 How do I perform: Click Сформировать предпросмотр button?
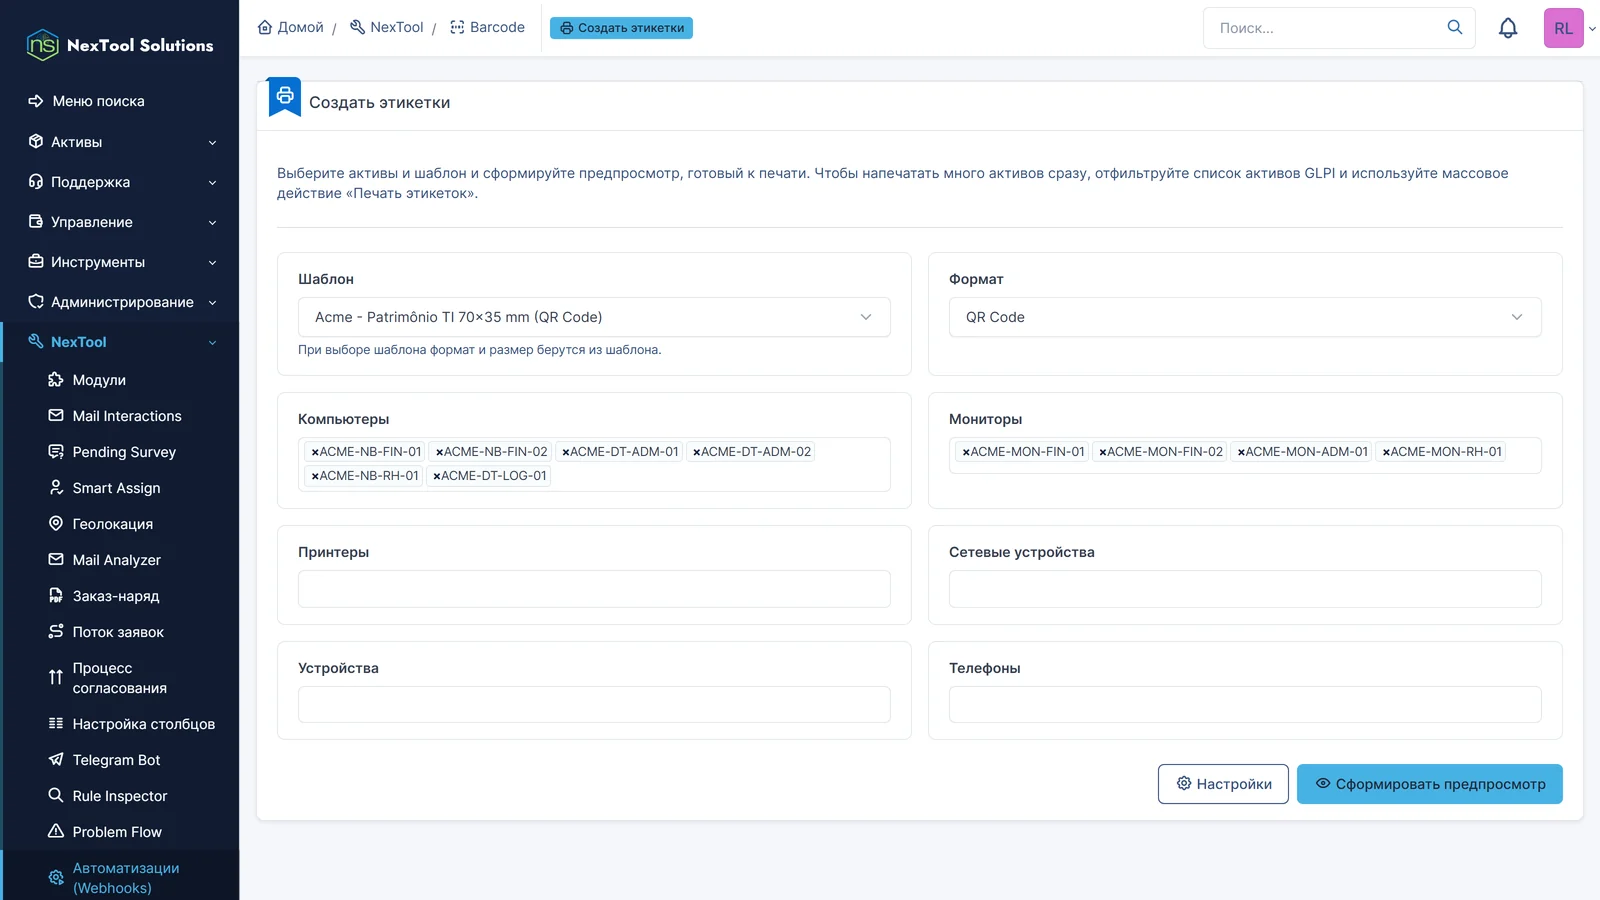(x=1430, y=784)
